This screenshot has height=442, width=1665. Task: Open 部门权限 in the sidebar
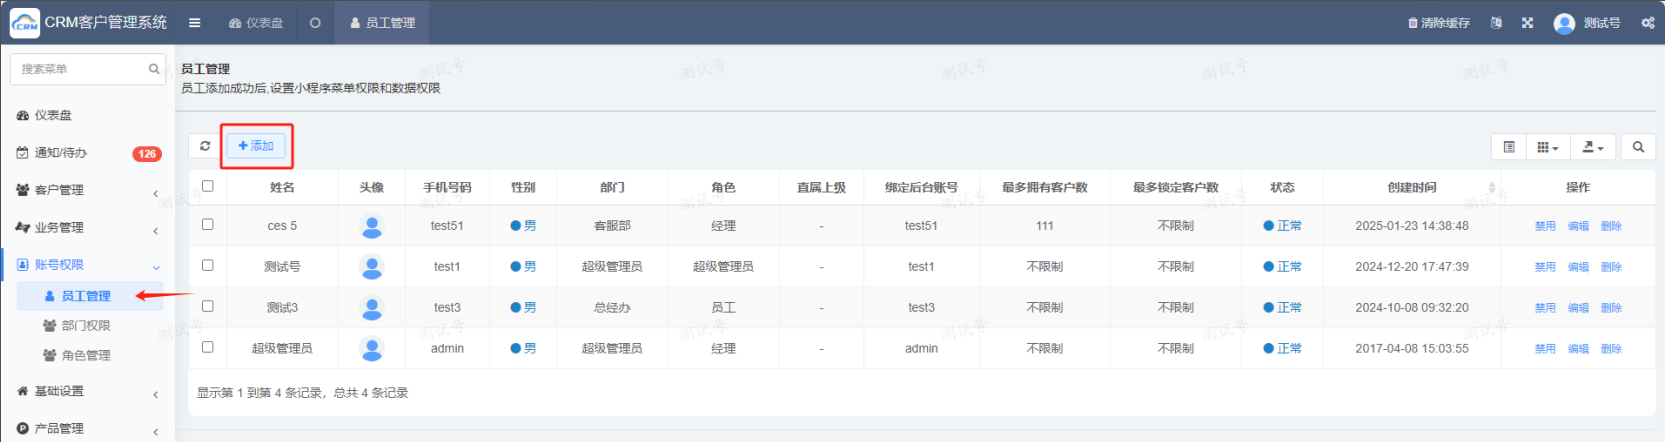(85, 326)
